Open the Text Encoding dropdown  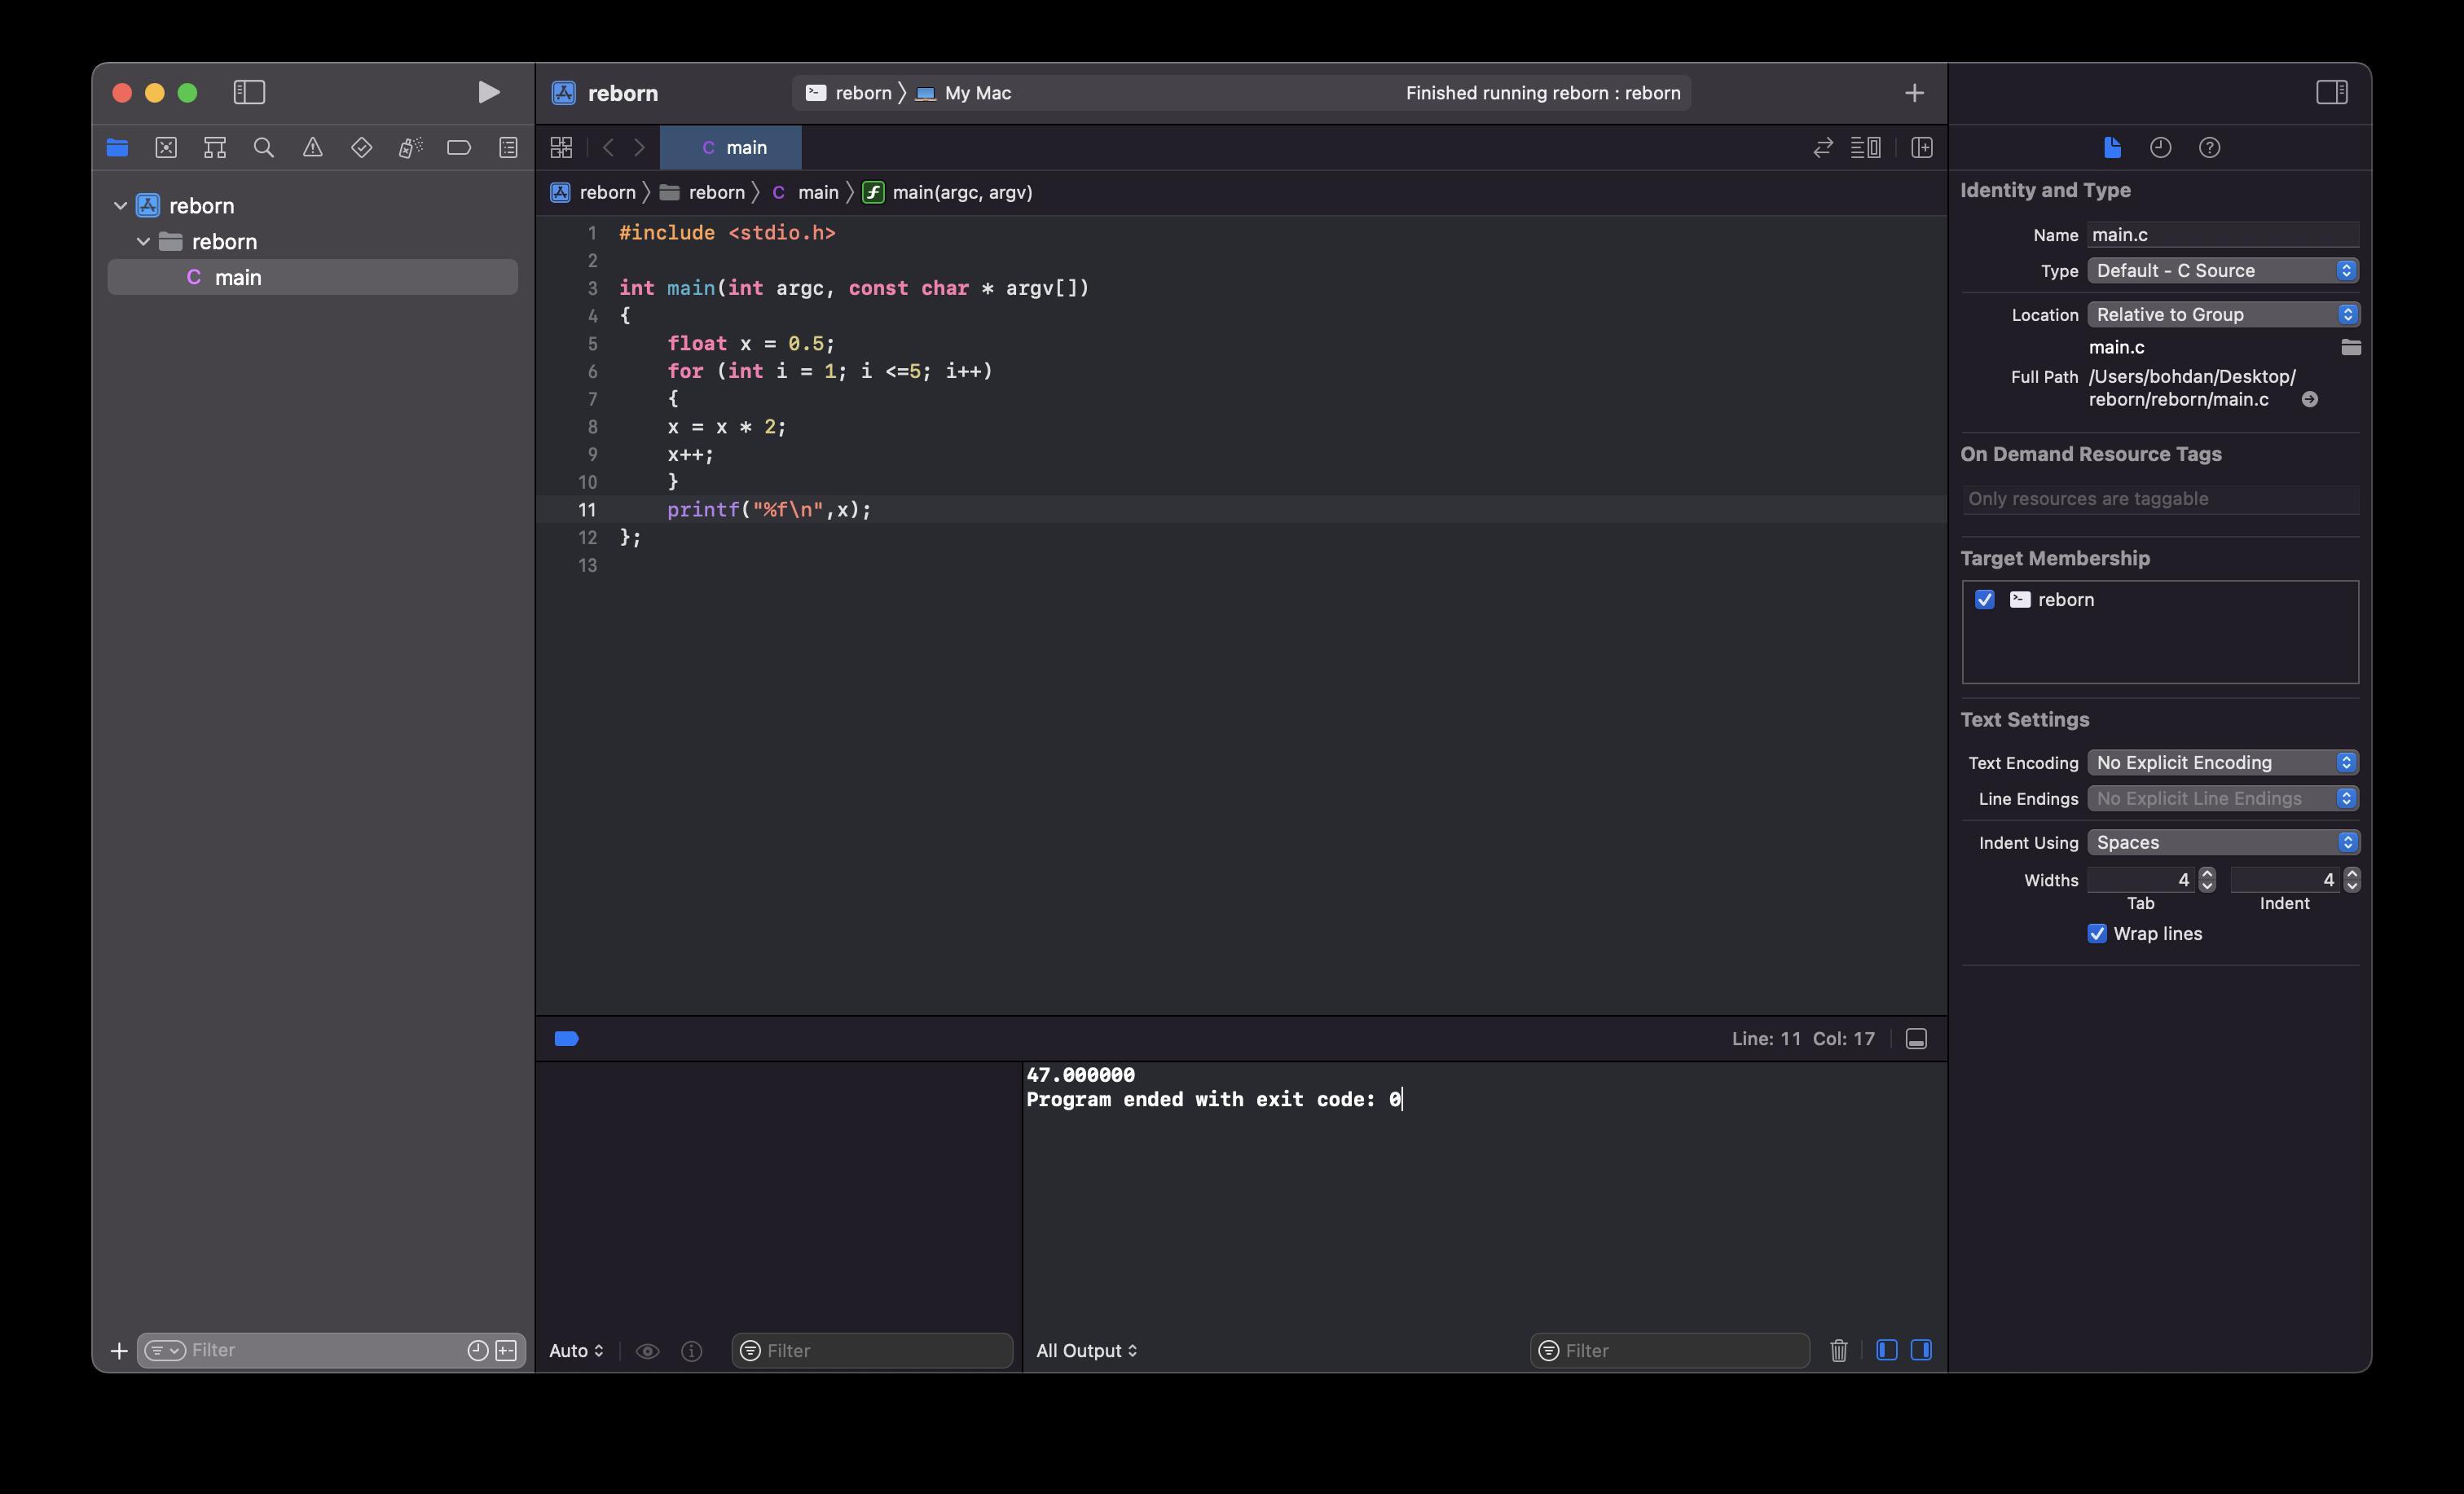coord(2222,763)
